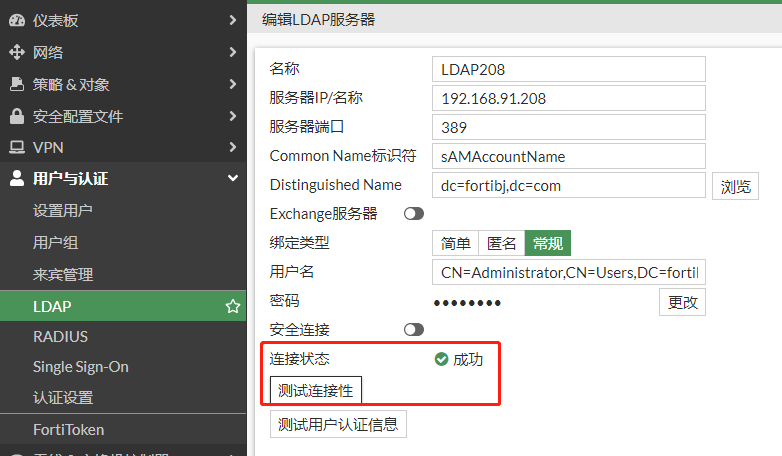Click the network cross-arrows icon

tap(16, 52)
